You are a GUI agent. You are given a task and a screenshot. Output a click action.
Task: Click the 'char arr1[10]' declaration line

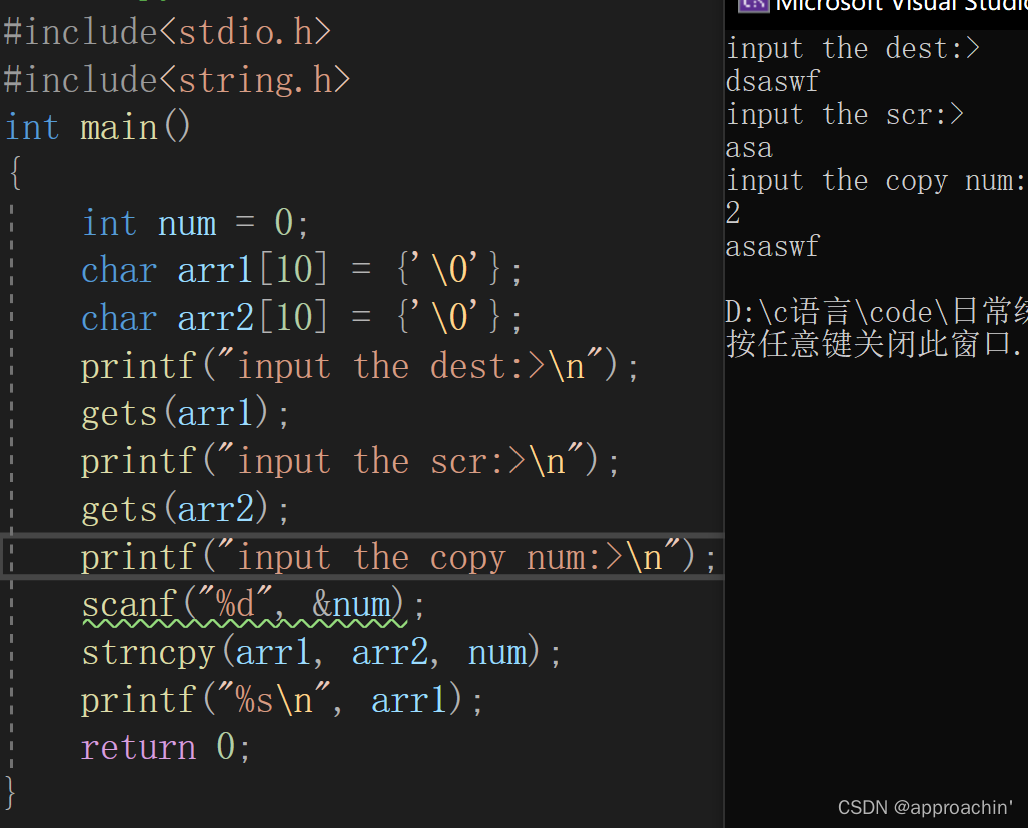pos(302,270)
